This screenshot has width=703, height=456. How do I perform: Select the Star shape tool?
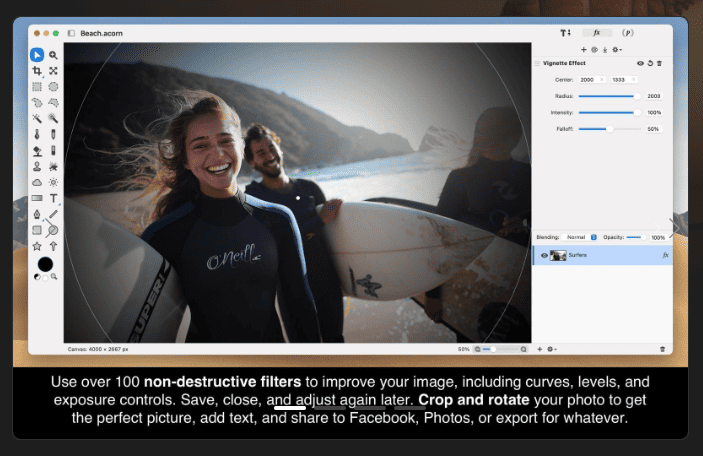click(37, 246)
